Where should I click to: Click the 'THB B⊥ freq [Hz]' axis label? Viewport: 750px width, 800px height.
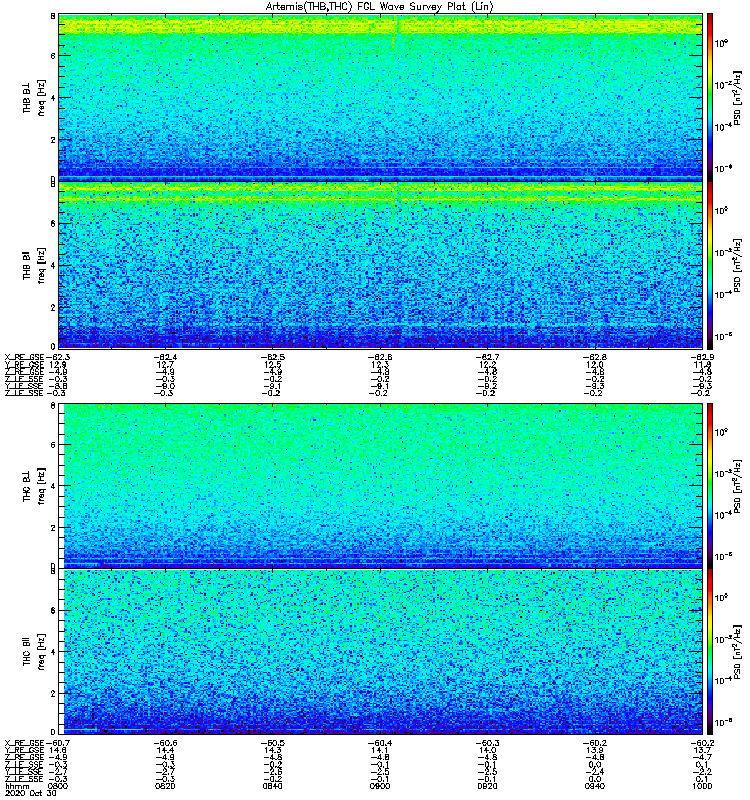(34, 97)
